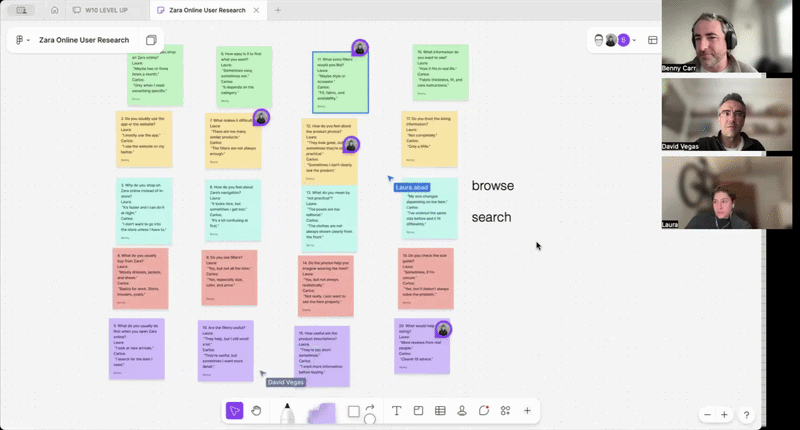The width and height of the screenshot is (800, 430).
Task: Select the Hand tool
Action: (256, 410)
